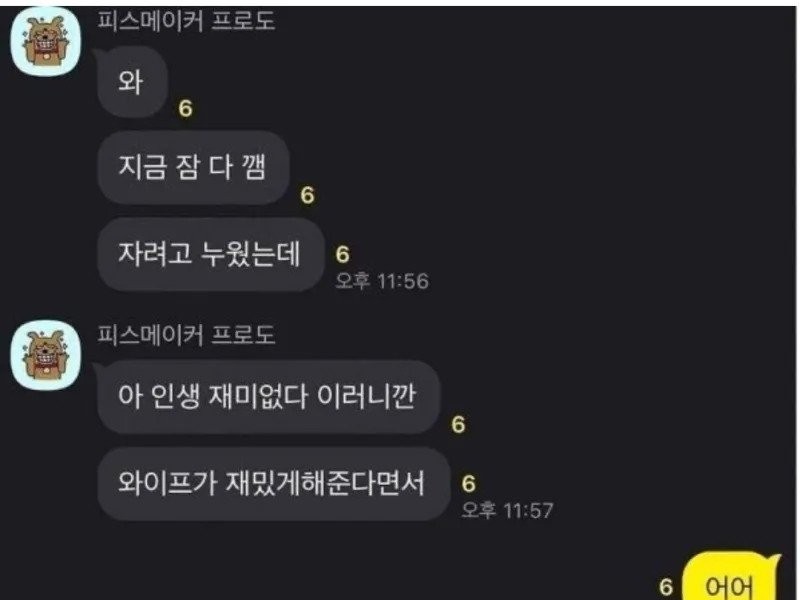Select the 자려고 누웠는데 message bubble
The image size is (800, 600).
tap(210, 254)
